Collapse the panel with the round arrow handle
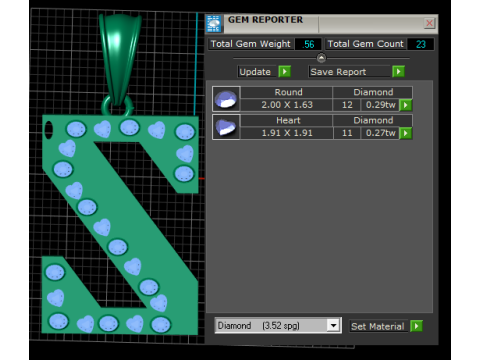 pos(321,58)
